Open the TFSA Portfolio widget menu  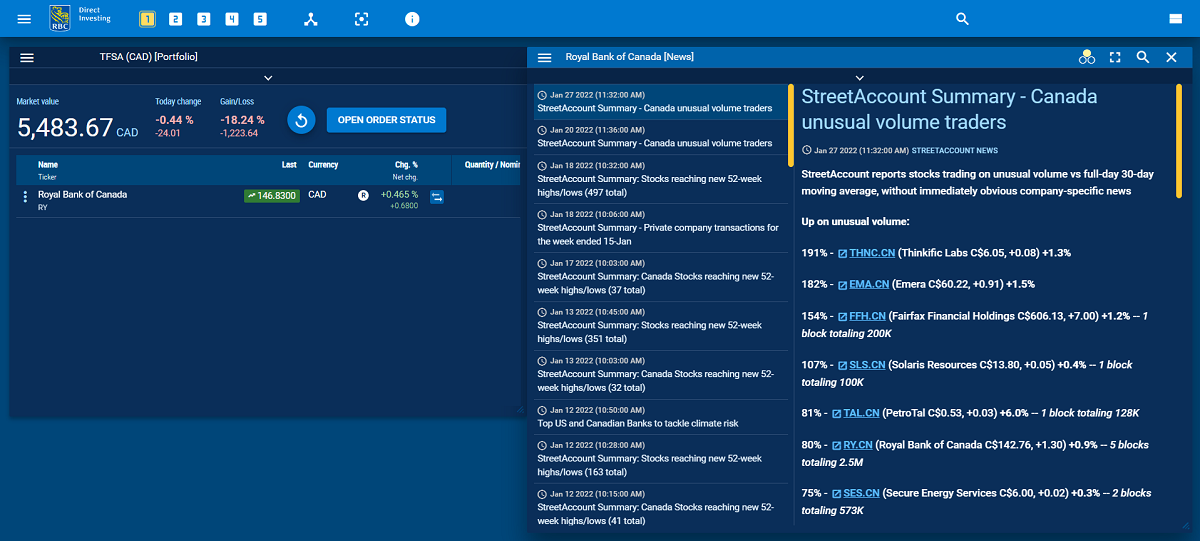[27, 57]
